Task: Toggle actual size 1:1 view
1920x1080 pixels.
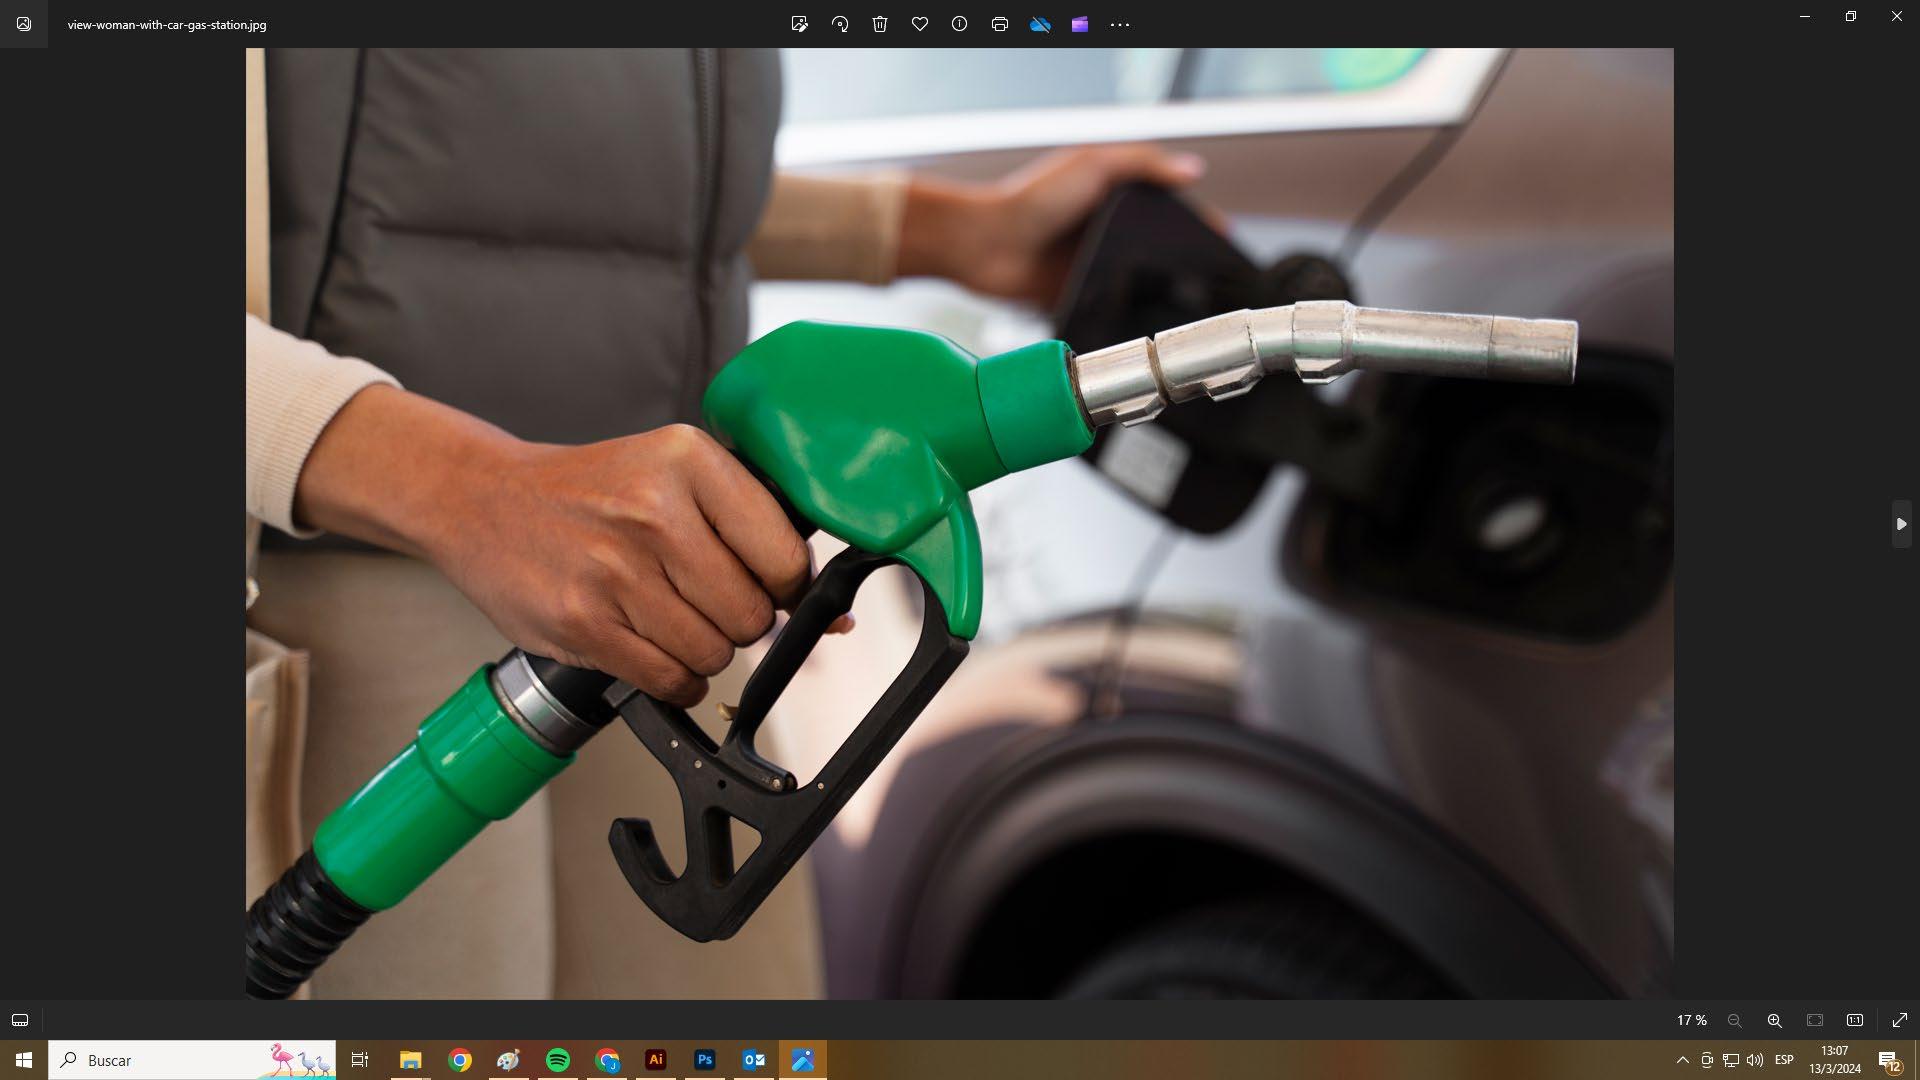Action: pos(1855,1020)
